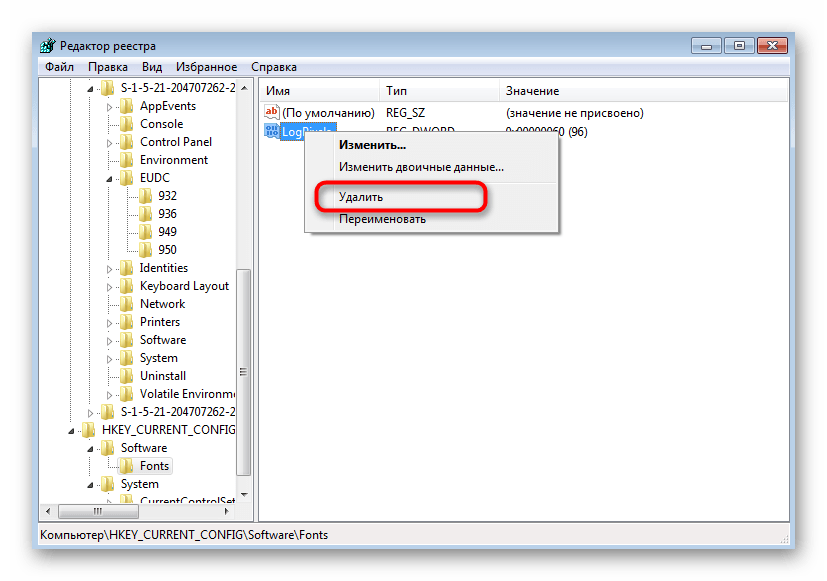Expand the AppEvents tree node
This screenshot has height=581, width=827.
click(x=109, y=107)
